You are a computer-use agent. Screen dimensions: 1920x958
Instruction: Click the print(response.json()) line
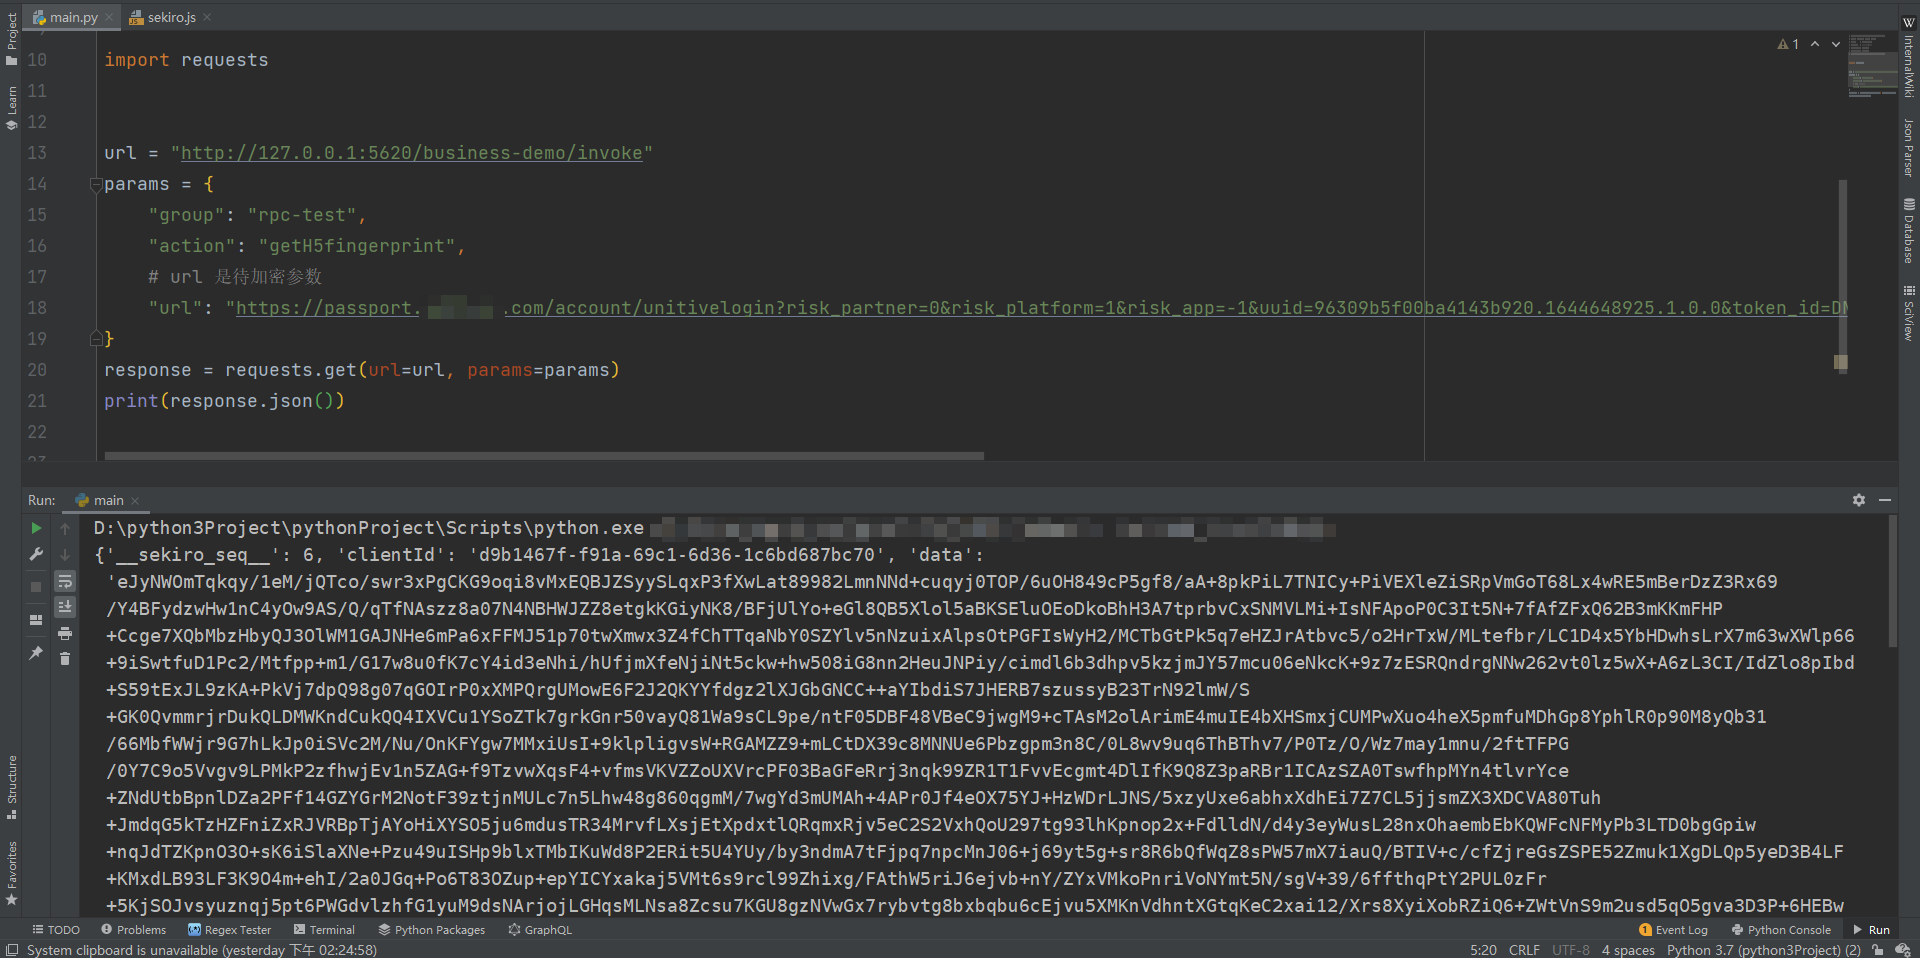(x=224, y=401)
